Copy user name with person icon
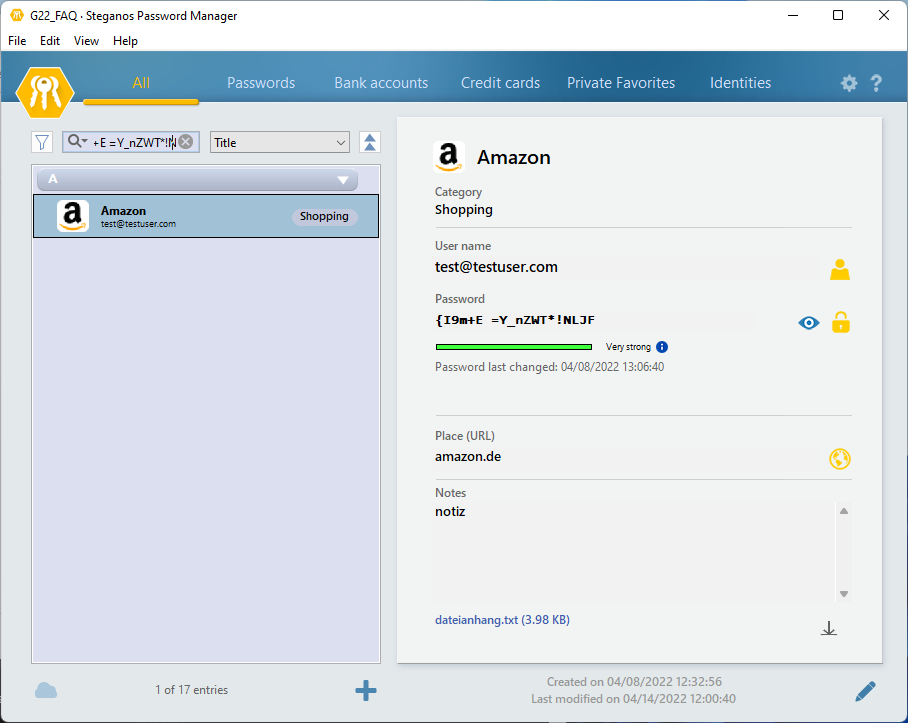The width and height of the screenshot is (908, 723). pyautogui.click(x=839, y=269)
